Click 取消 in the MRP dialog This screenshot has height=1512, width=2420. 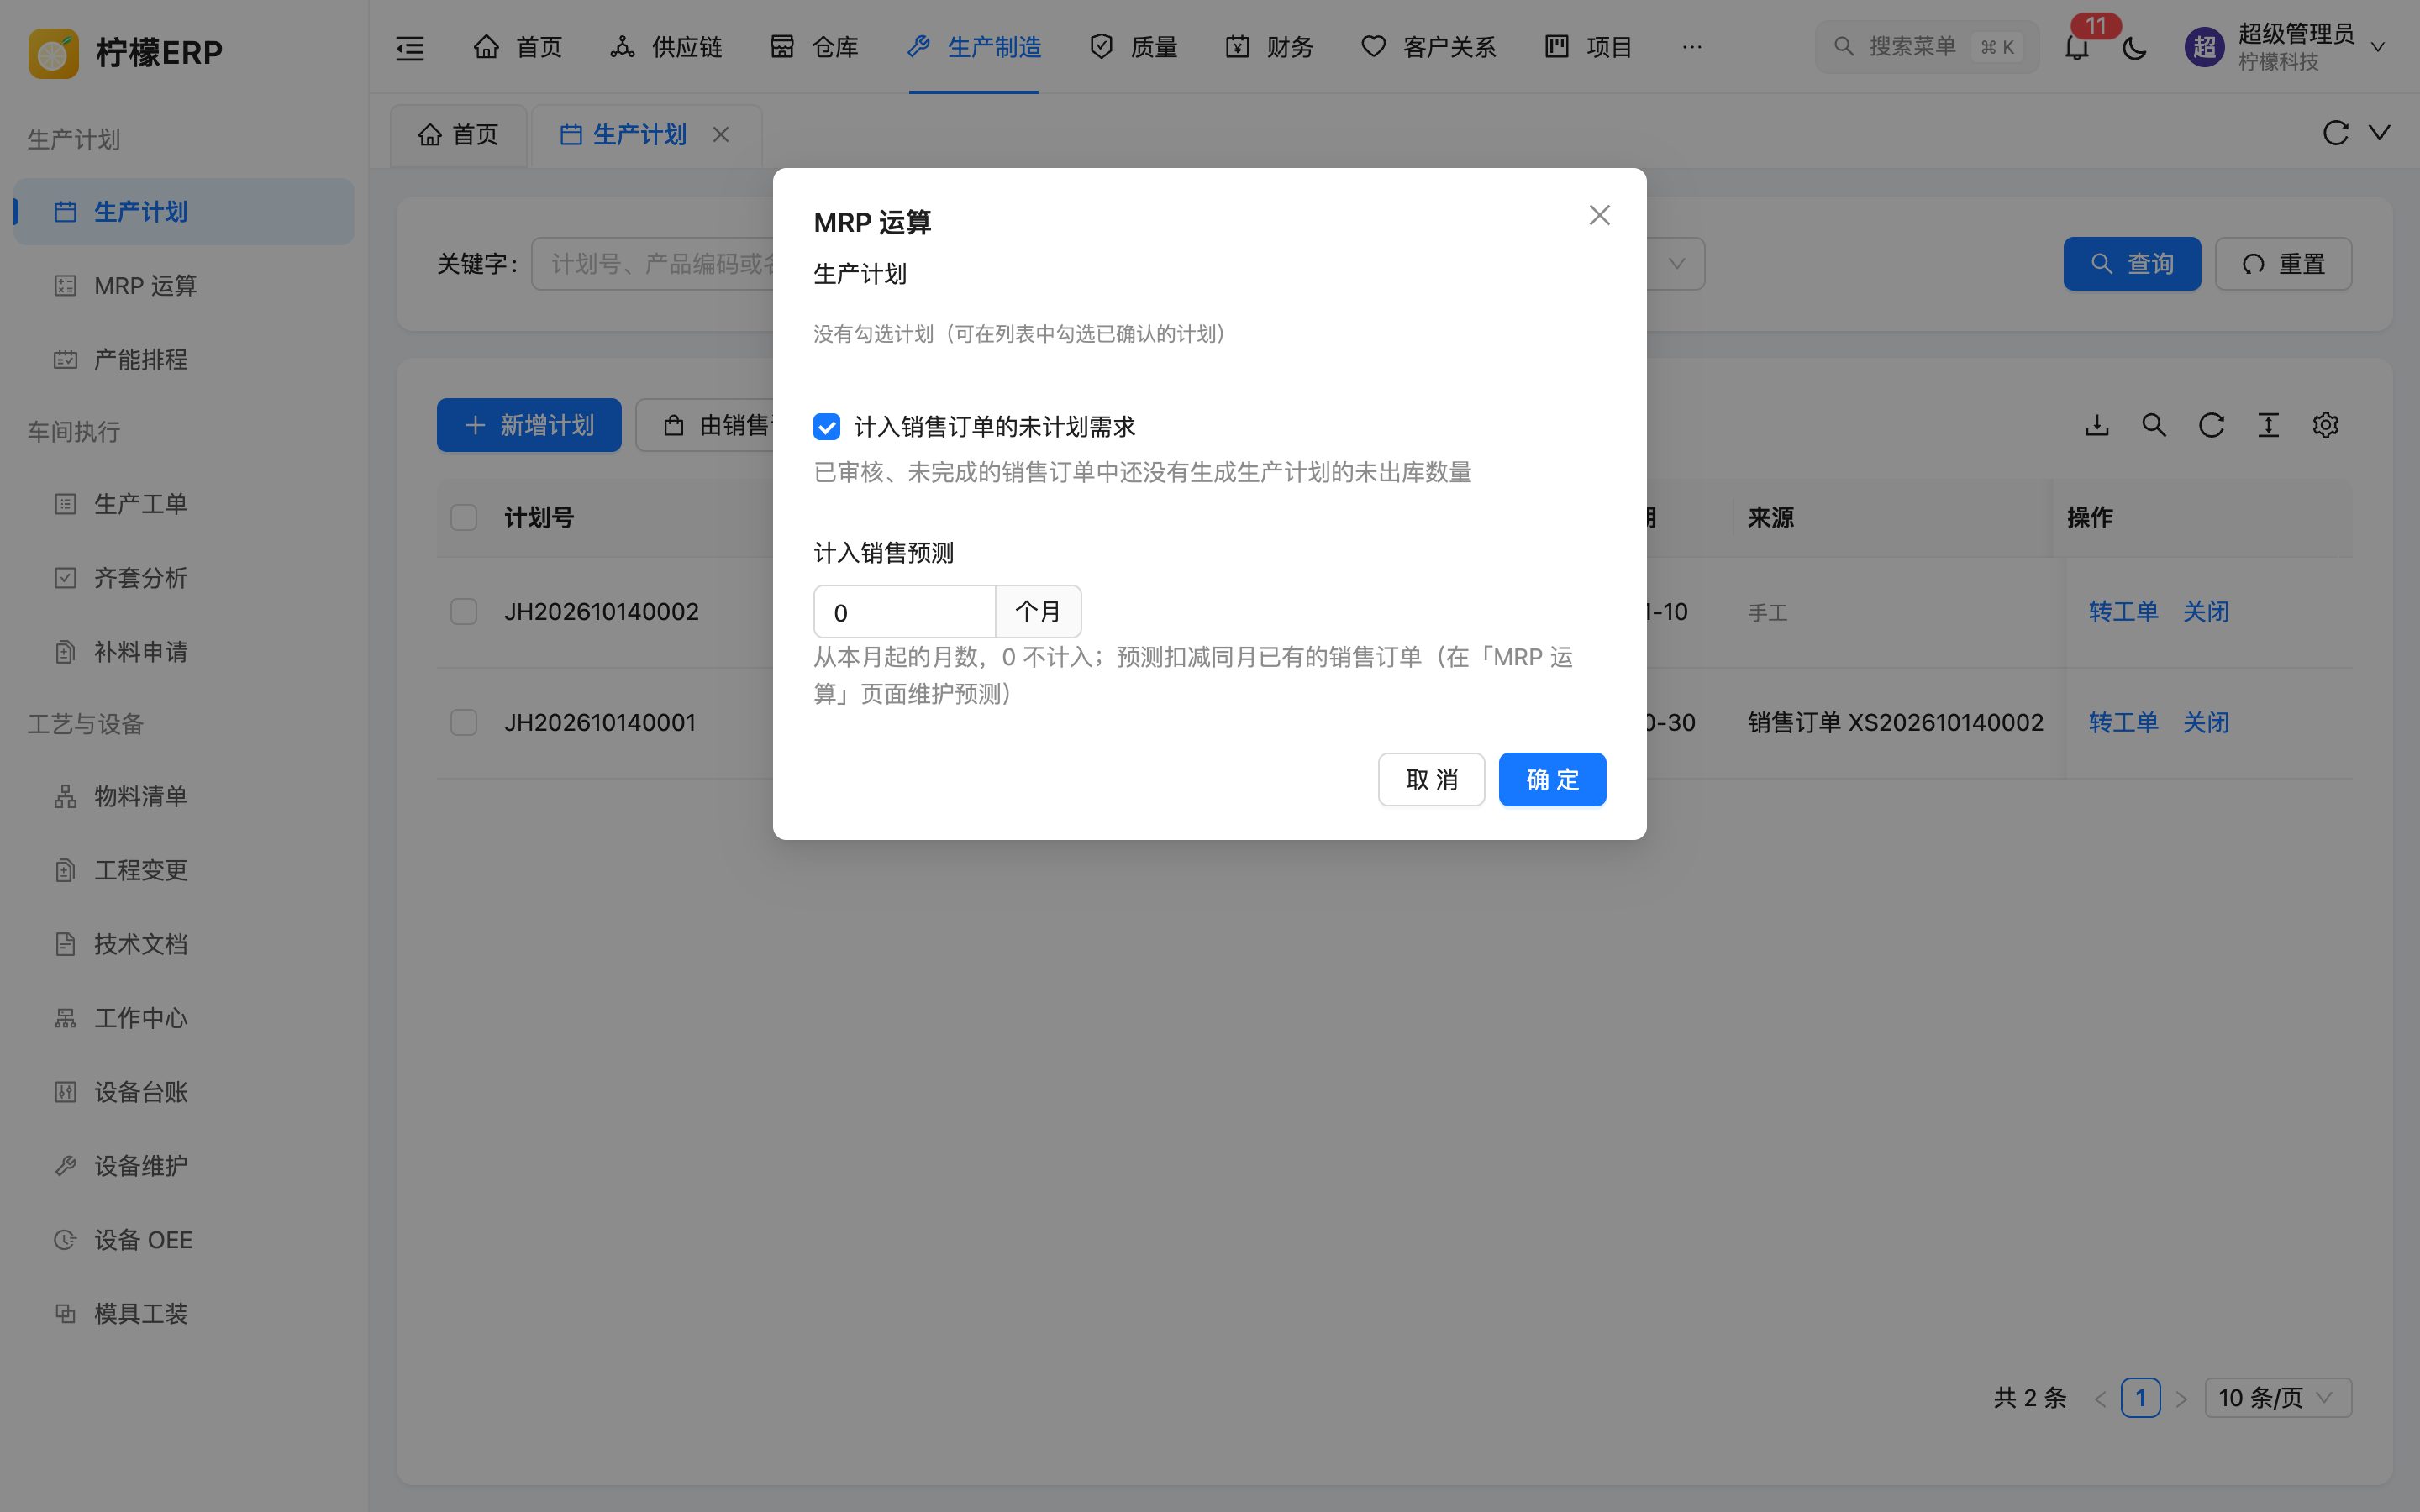pyautogui.click(x=1431, y=779)
